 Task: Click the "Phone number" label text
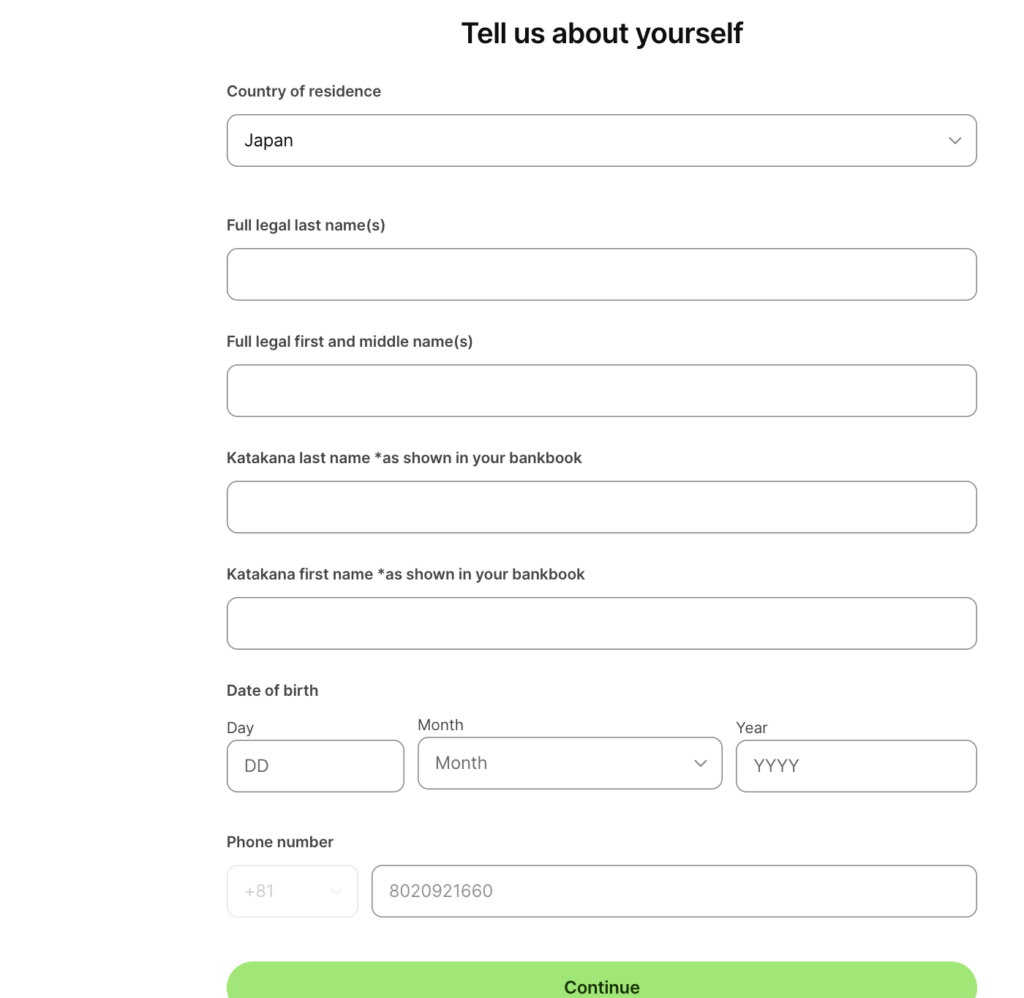point(280,842)
